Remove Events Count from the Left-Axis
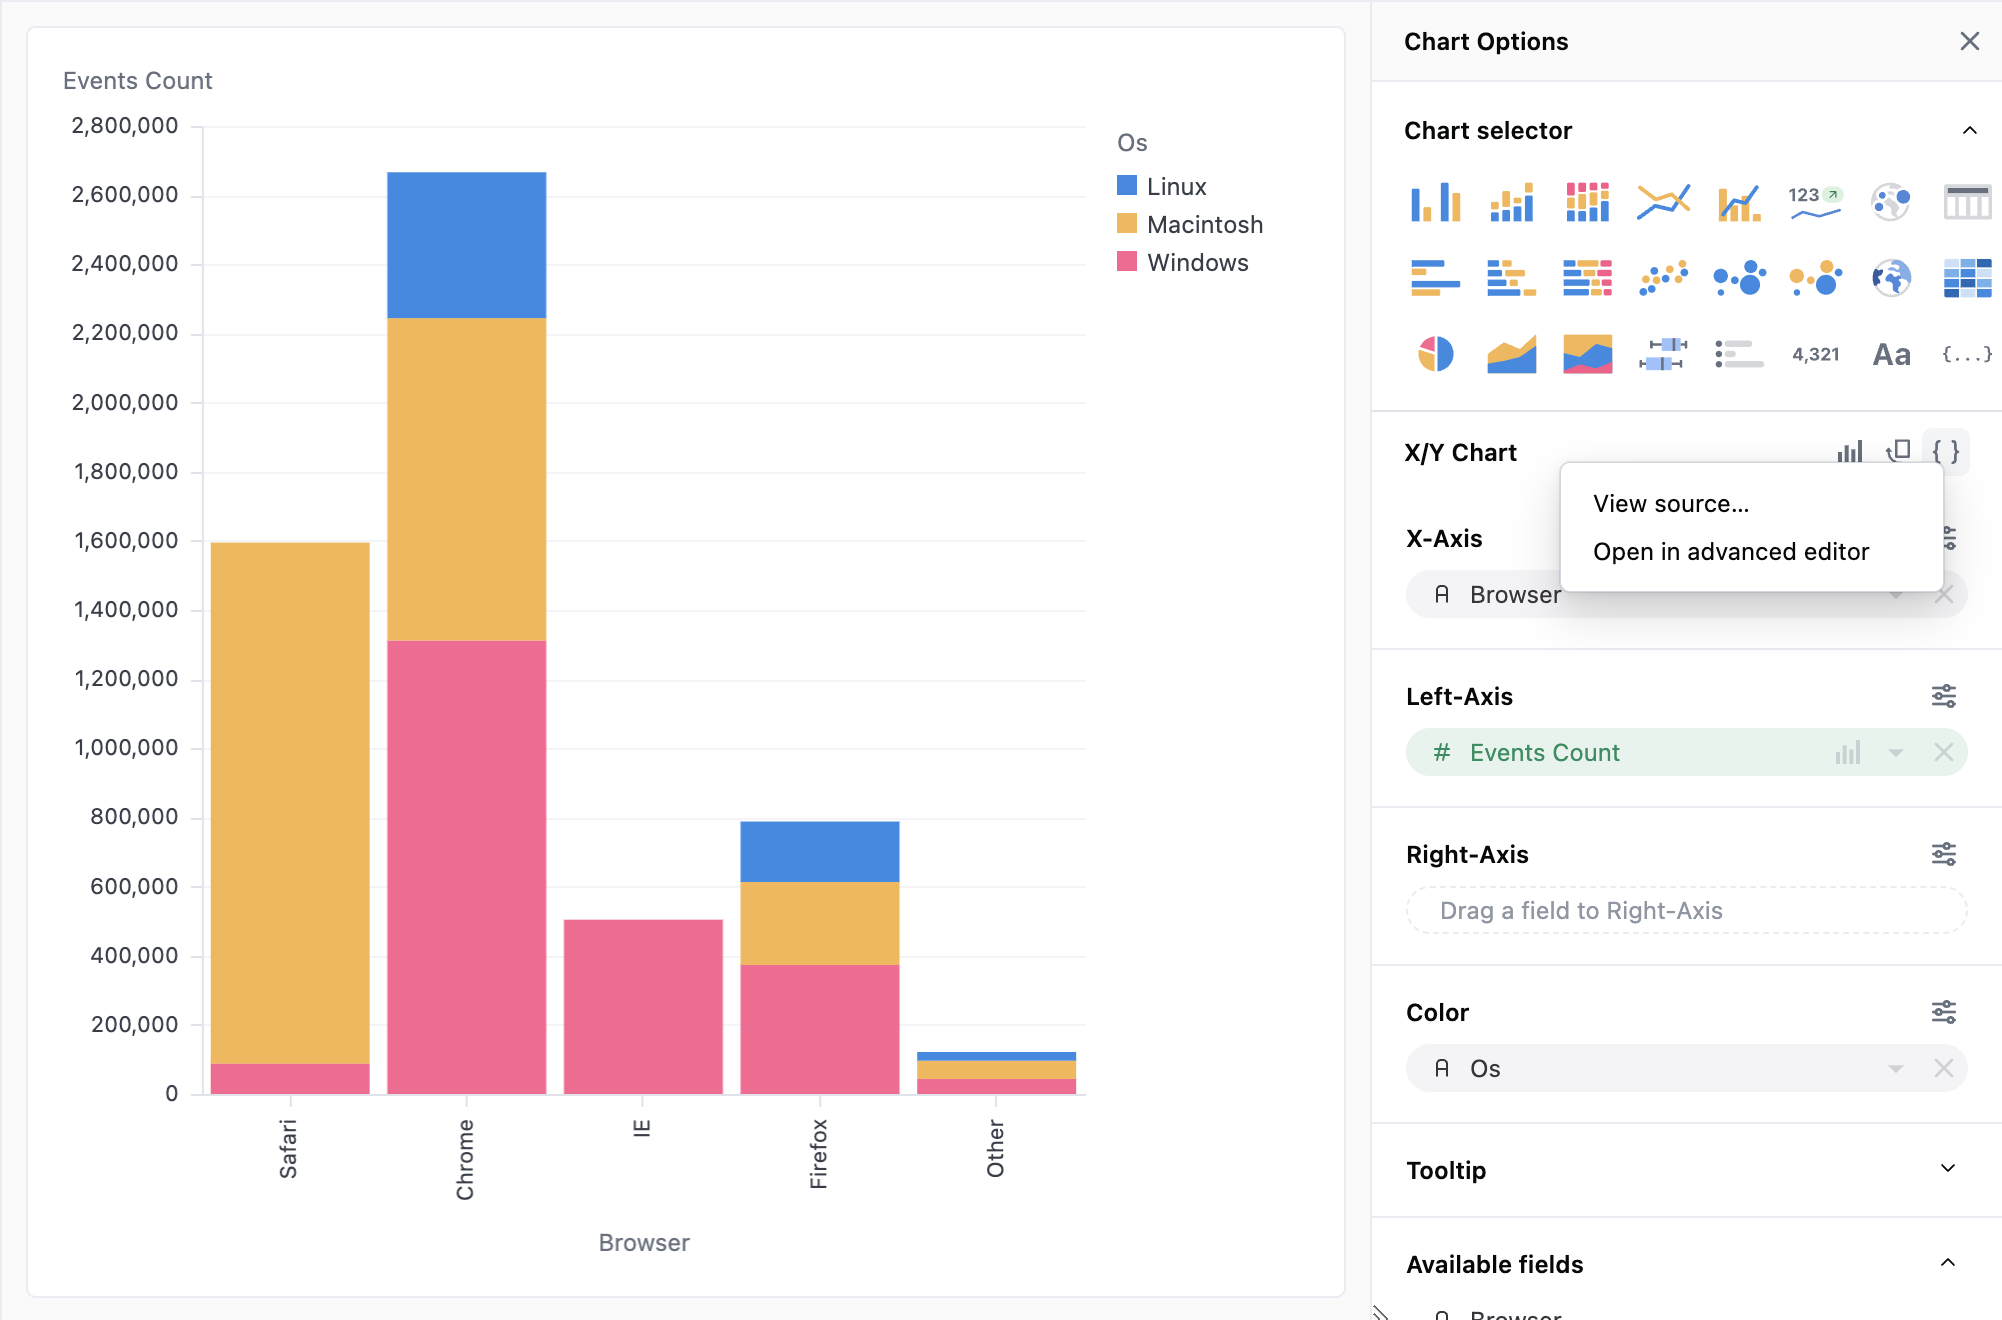 [x=1943, y=753]
